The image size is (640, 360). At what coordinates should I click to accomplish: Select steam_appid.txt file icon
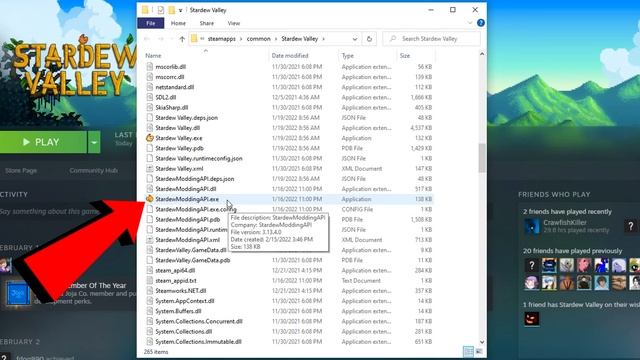[x=150, y=281]
